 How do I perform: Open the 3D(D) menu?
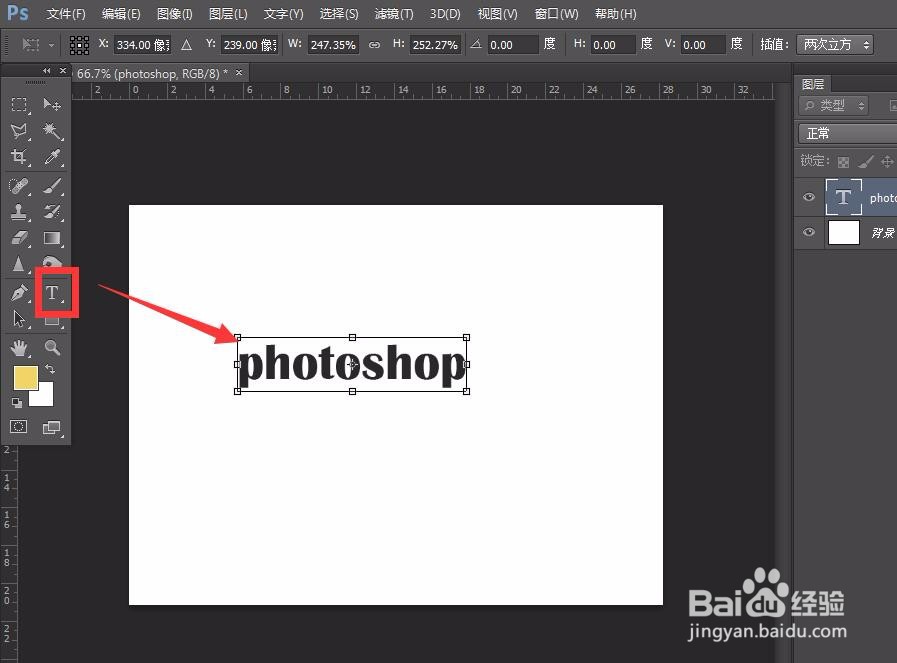(445, 14)
